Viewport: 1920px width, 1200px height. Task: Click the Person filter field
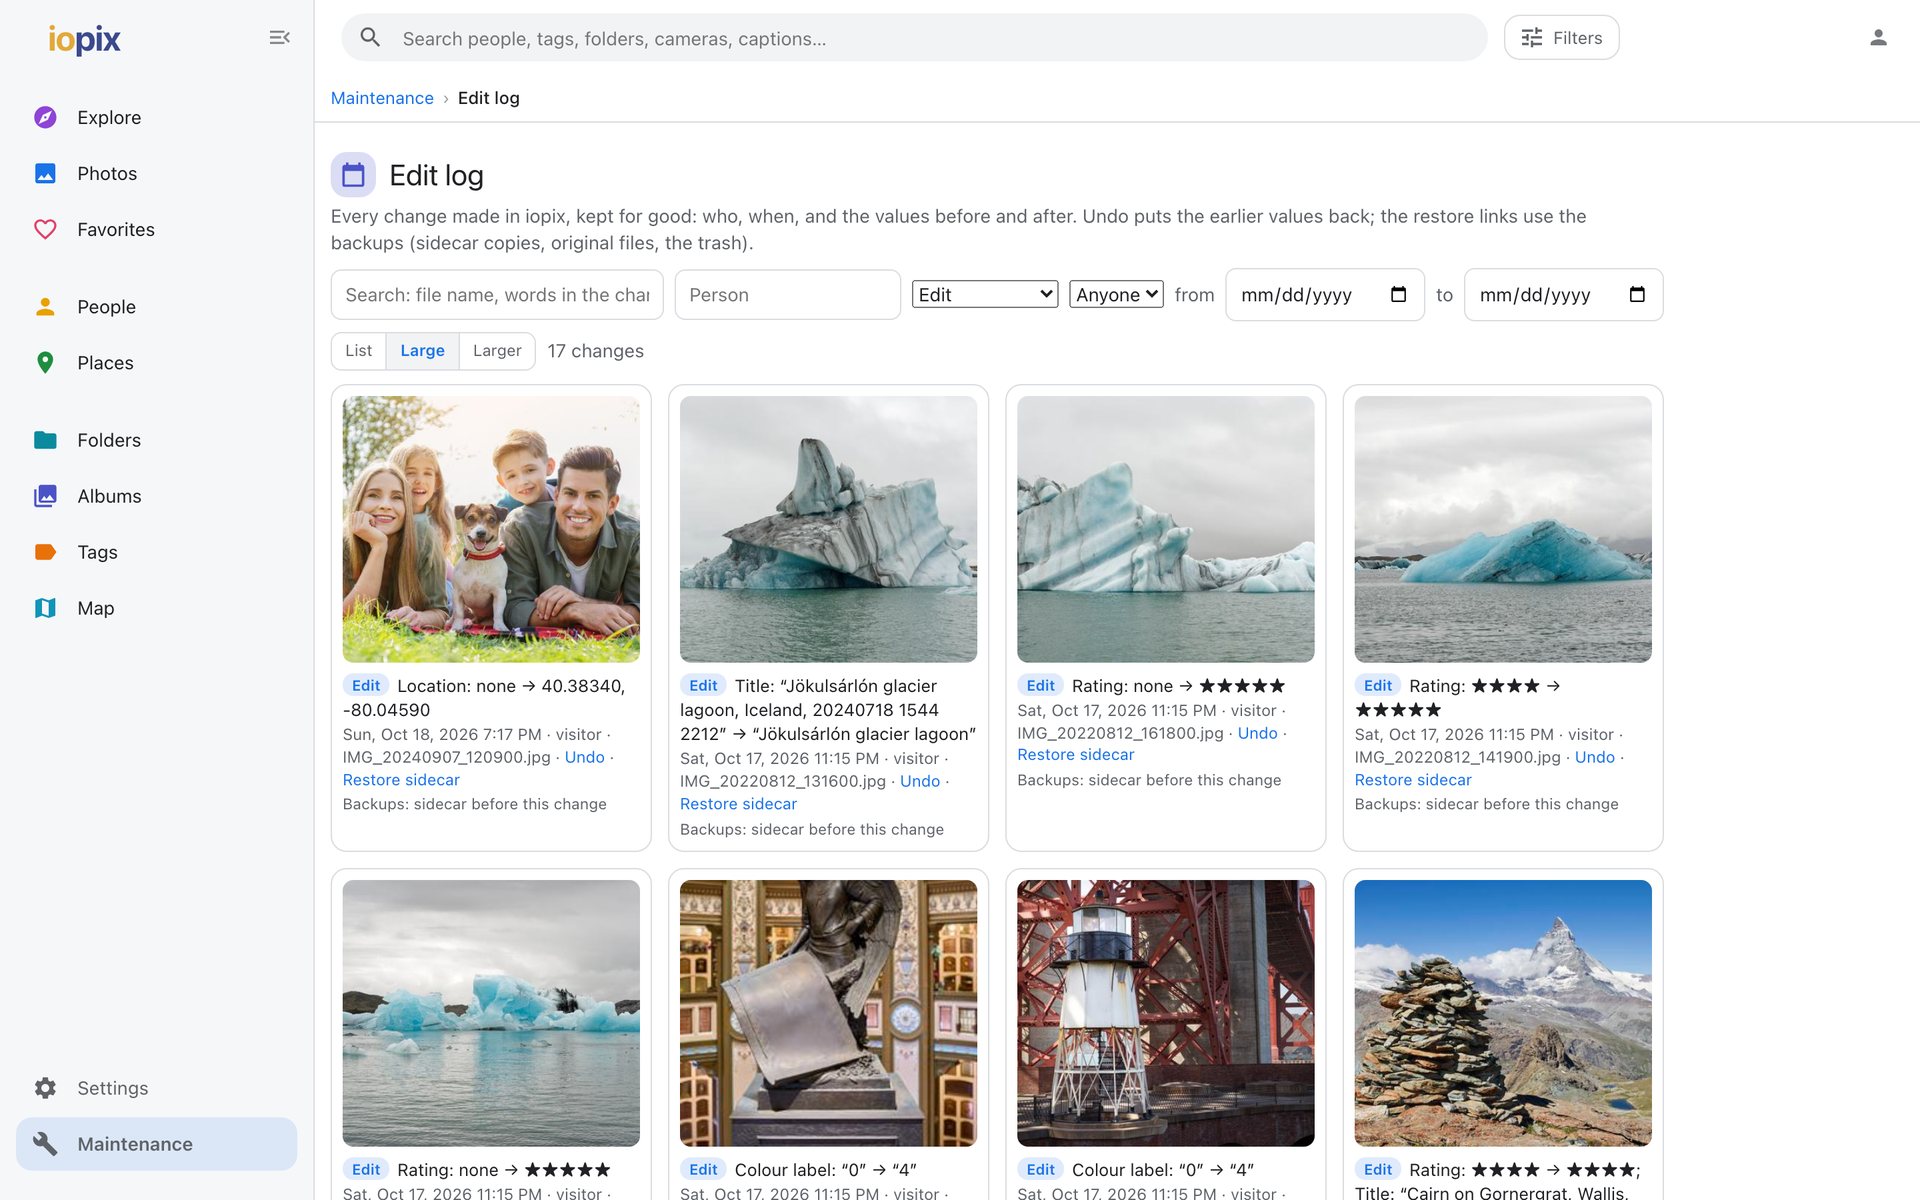tap(787, 295)
